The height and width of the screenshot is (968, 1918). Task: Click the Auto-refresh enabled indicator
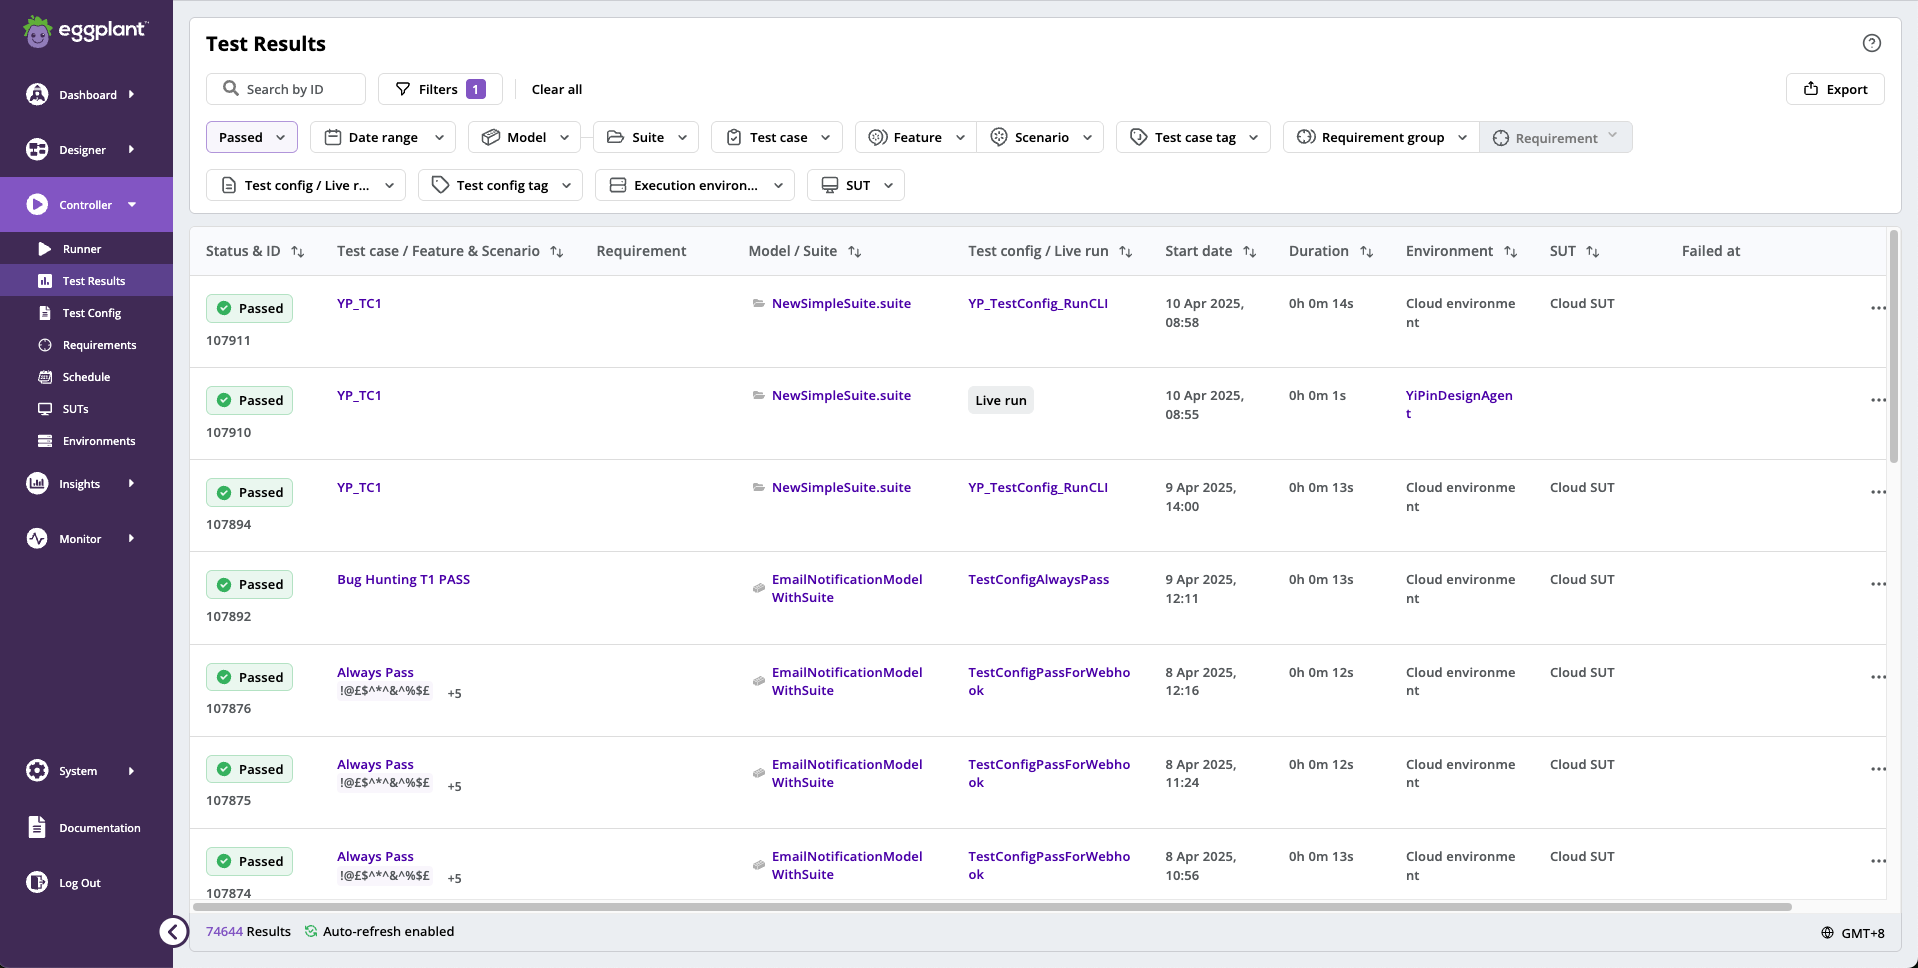pyautogui.click(x=379, y=931)
